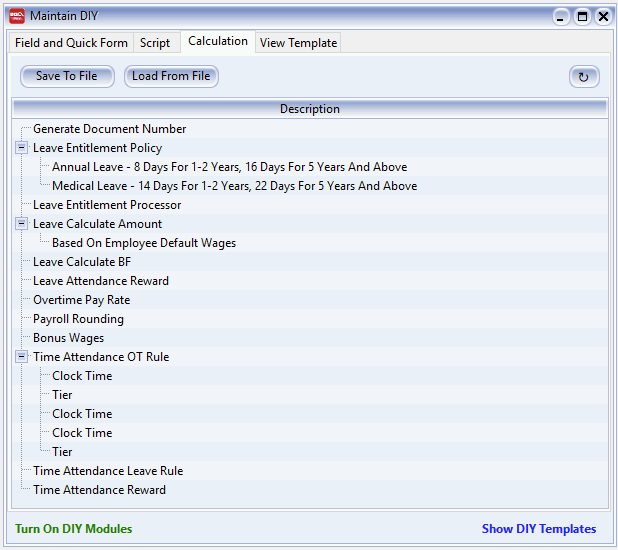Viewport: 618px width, 550px height.
Task: Open Show DIY Templates link
Action: (x=539, y=529)
